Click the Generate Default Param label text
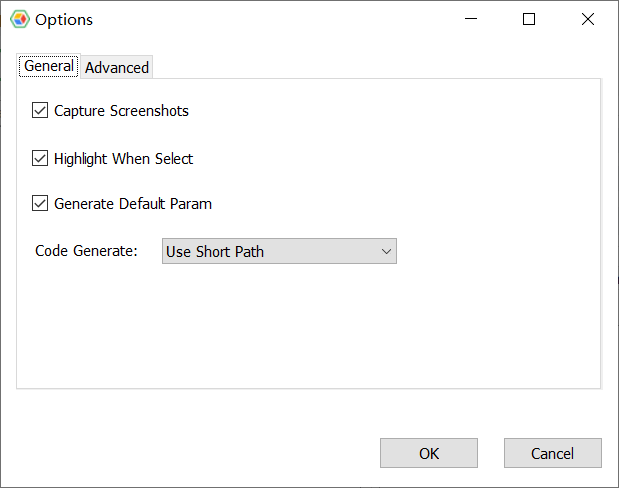The height and width of the screenshot is (488, 619). pos(133,204)
